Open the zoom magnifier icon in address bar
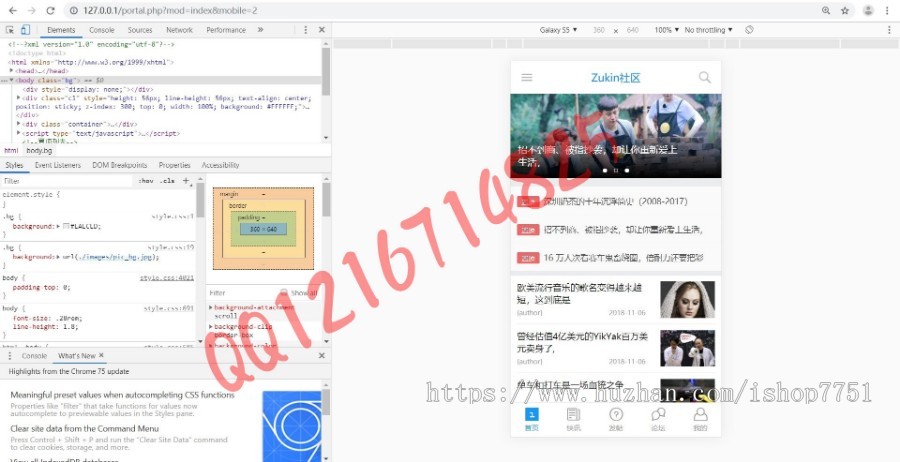Viewport: 900px width, 462px height. pos(826,10)
